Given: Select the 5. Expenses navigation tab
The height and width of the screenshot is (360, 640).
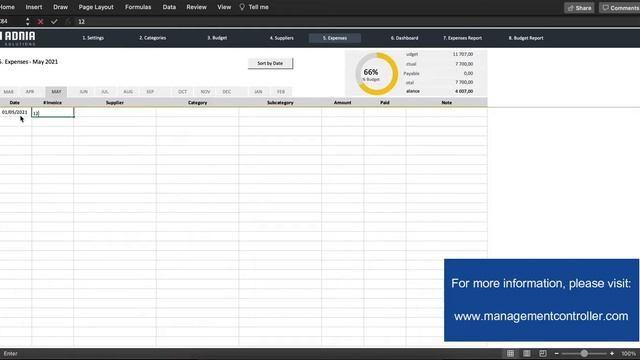Looking at the screenshot, I should (335, 38).
